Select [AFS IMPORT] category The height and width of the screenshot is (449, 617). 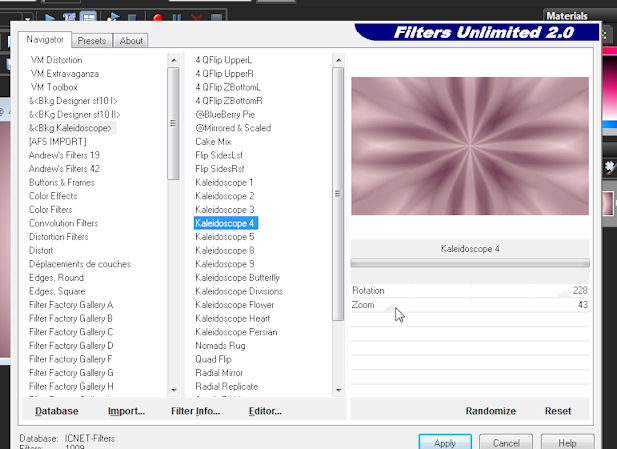[x=57, y=141]
